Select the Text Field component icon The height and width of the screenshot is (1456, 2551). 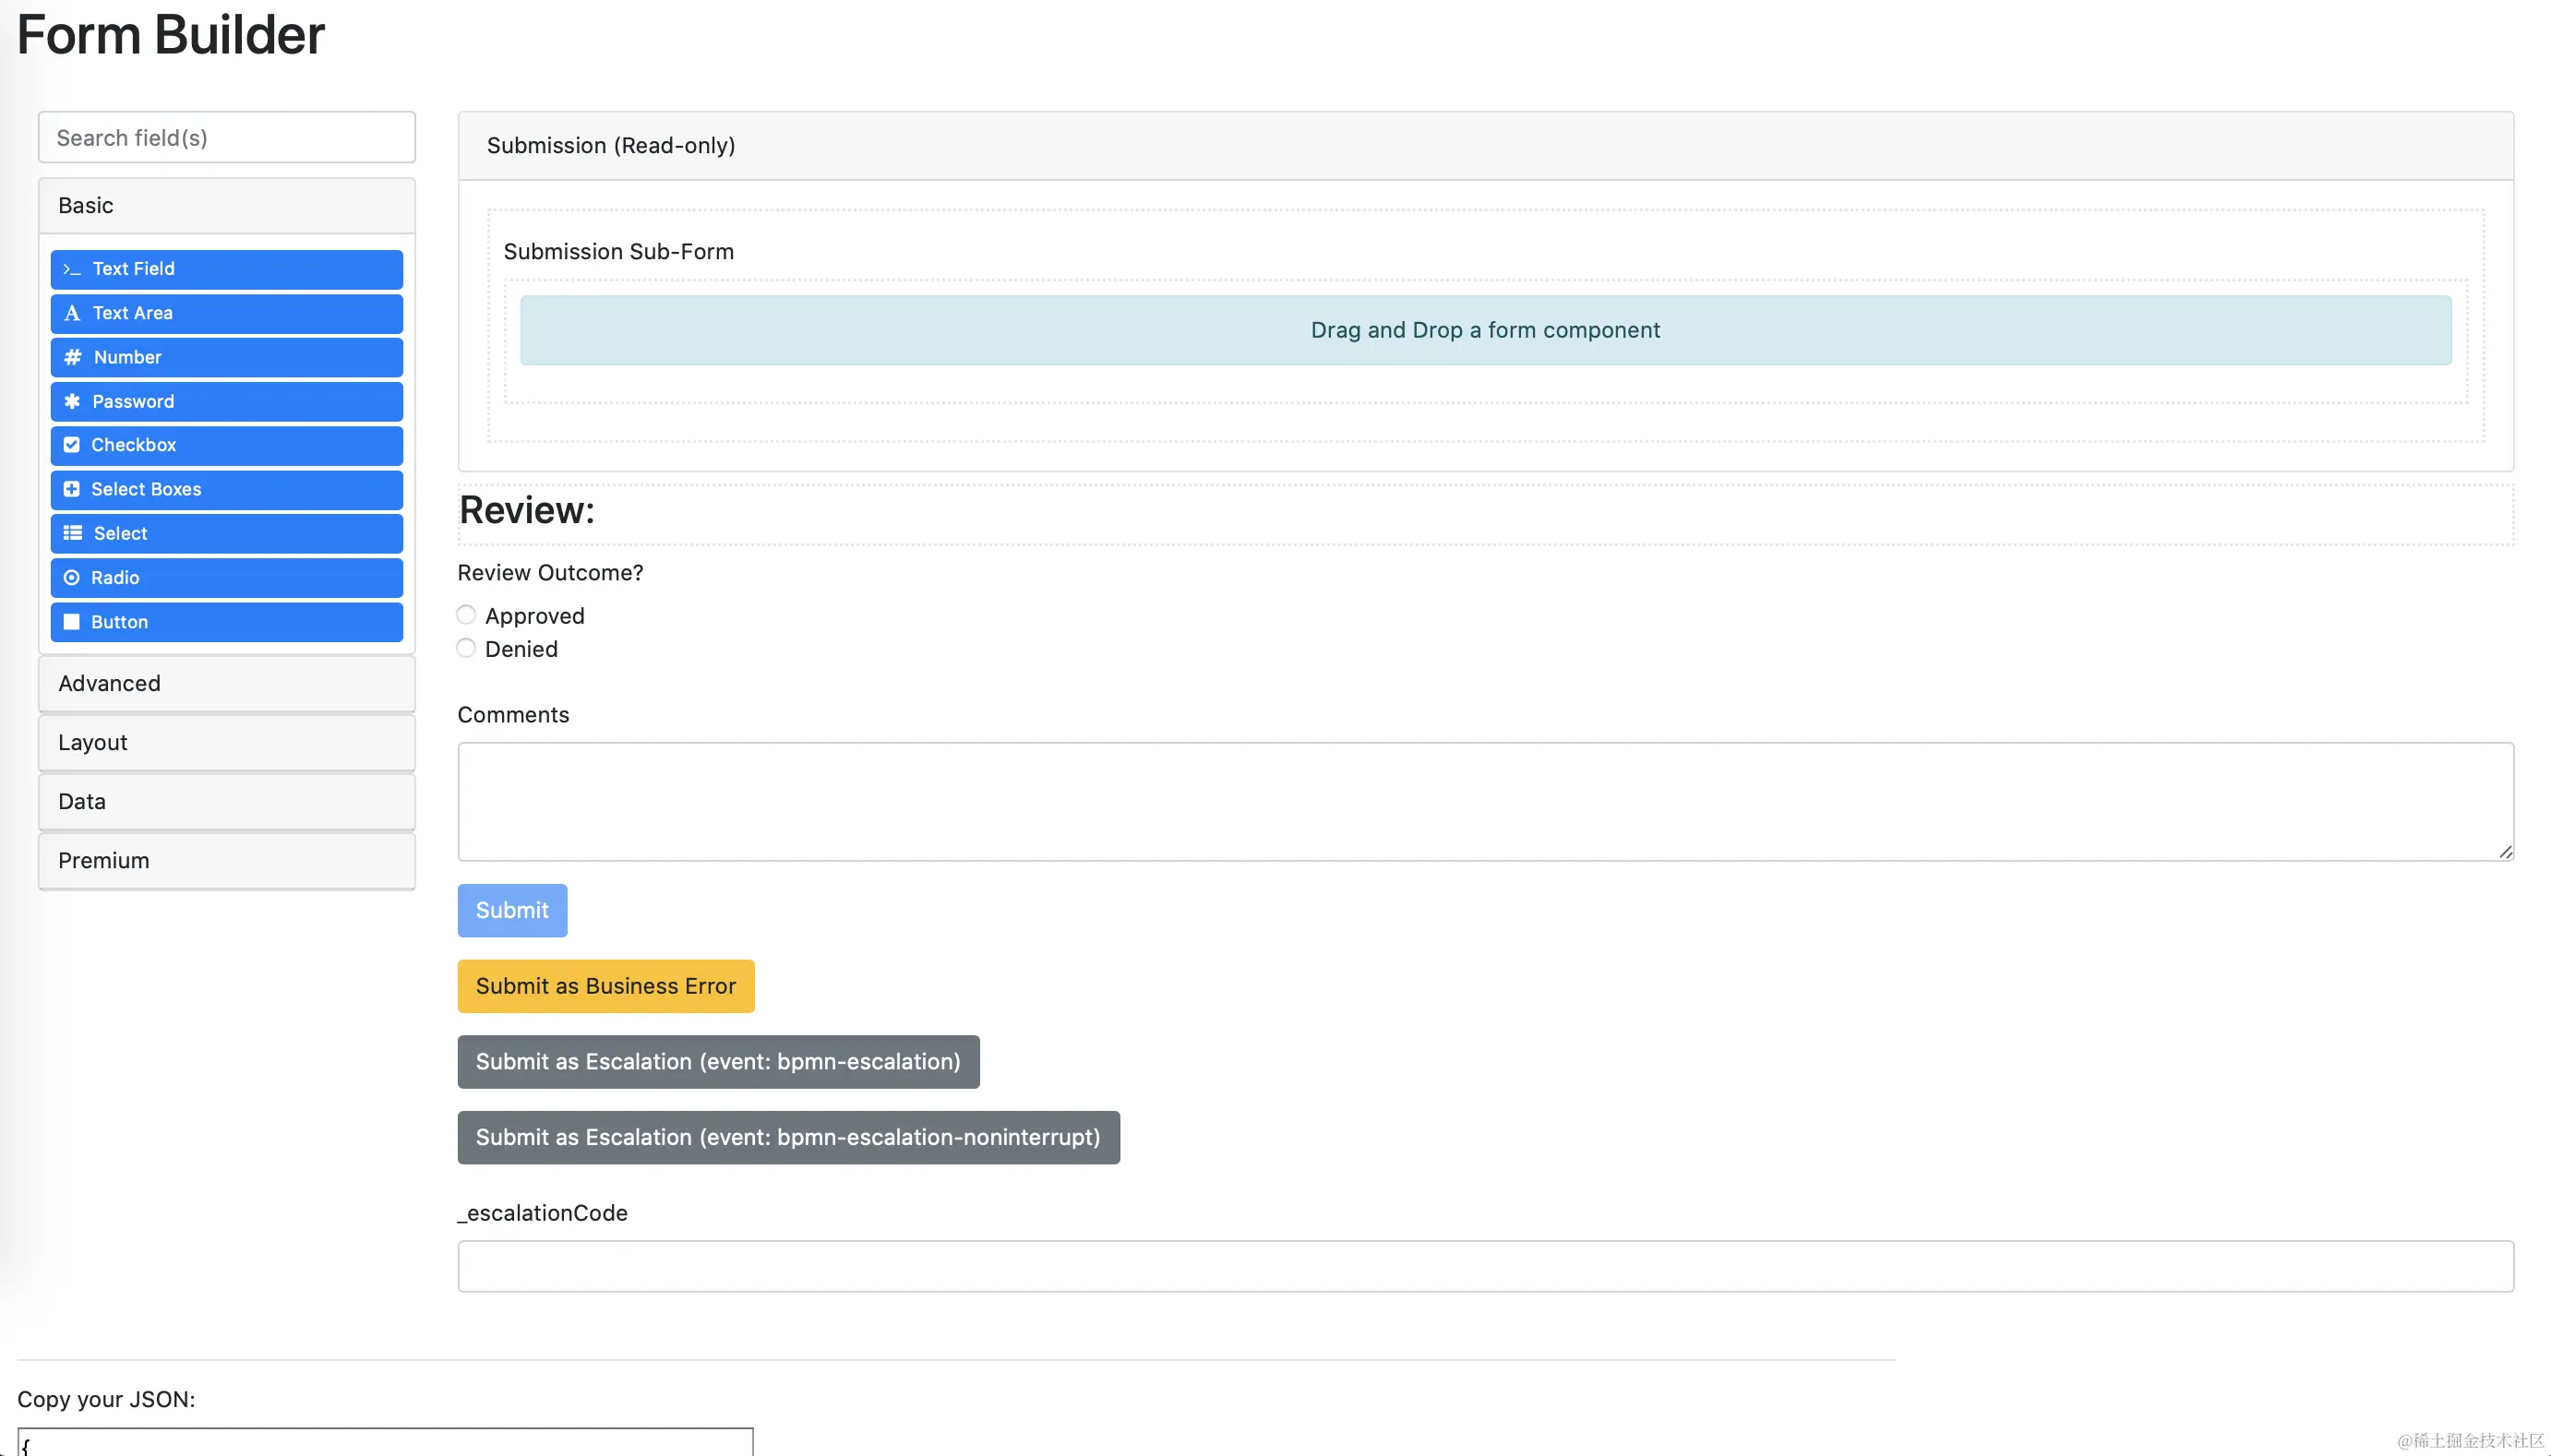(71, 269)
